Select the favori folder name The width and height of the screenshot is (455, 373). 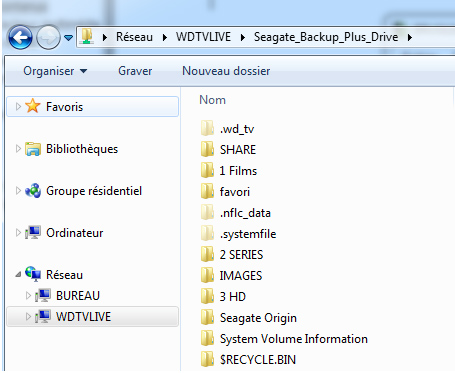point(235,192)
